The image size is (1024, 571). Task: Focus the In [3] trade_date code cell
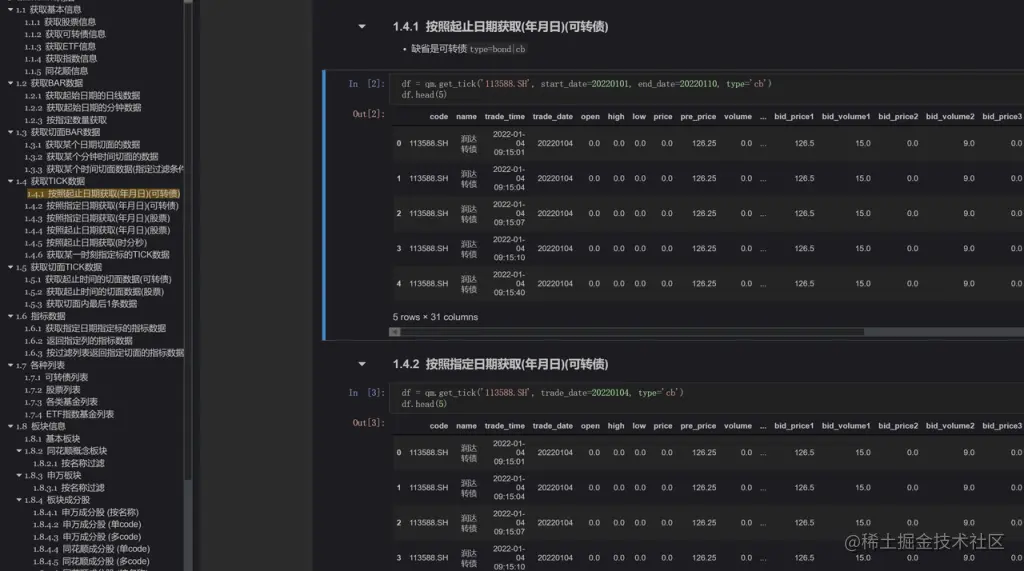(x=707, y=398)
